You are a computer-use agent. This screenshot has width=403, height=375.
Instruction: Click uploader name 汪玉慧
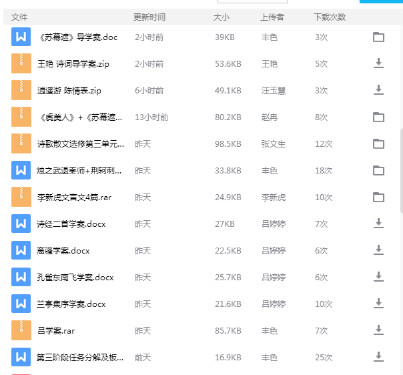[274, 90]
